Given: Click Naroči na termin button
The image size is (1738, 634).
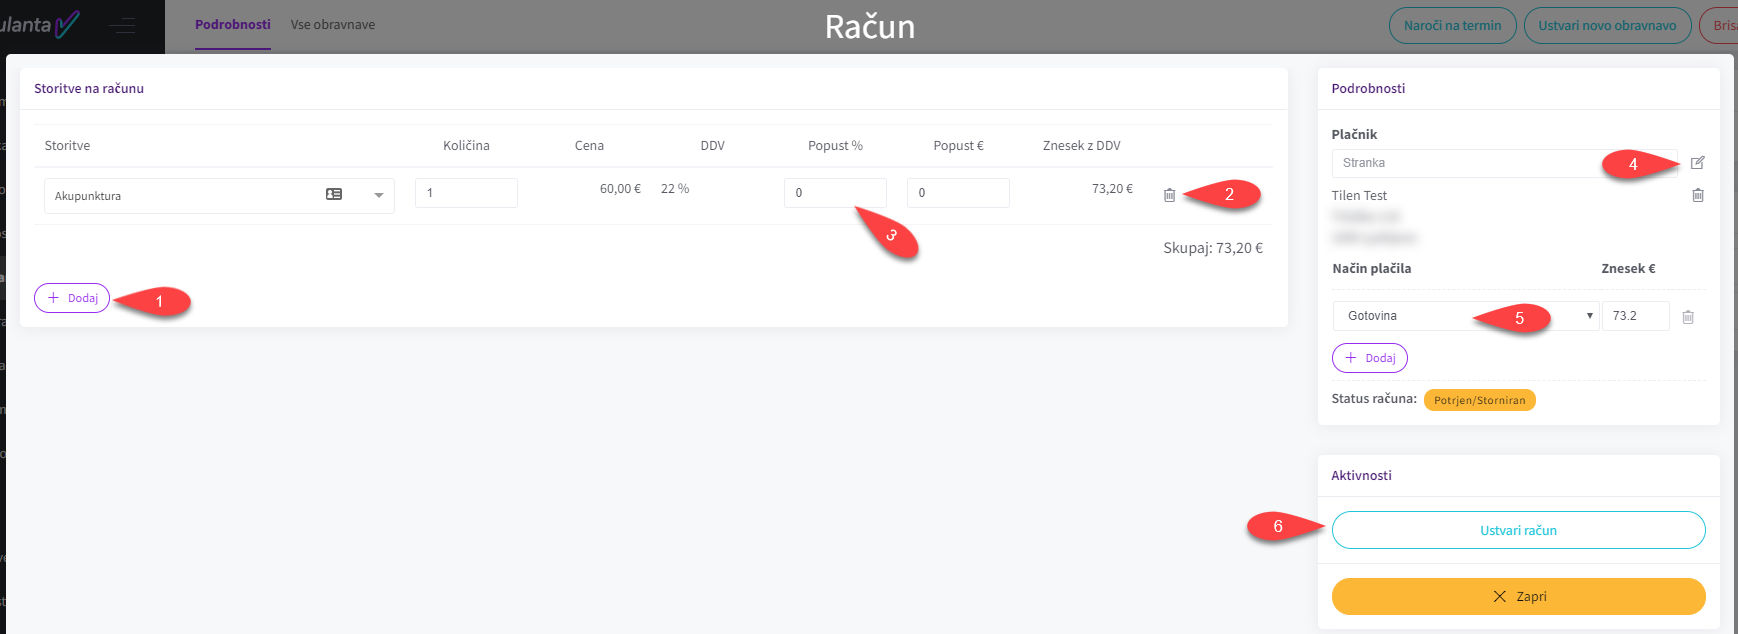Looking at the screenshot, I should [1452, 26].
